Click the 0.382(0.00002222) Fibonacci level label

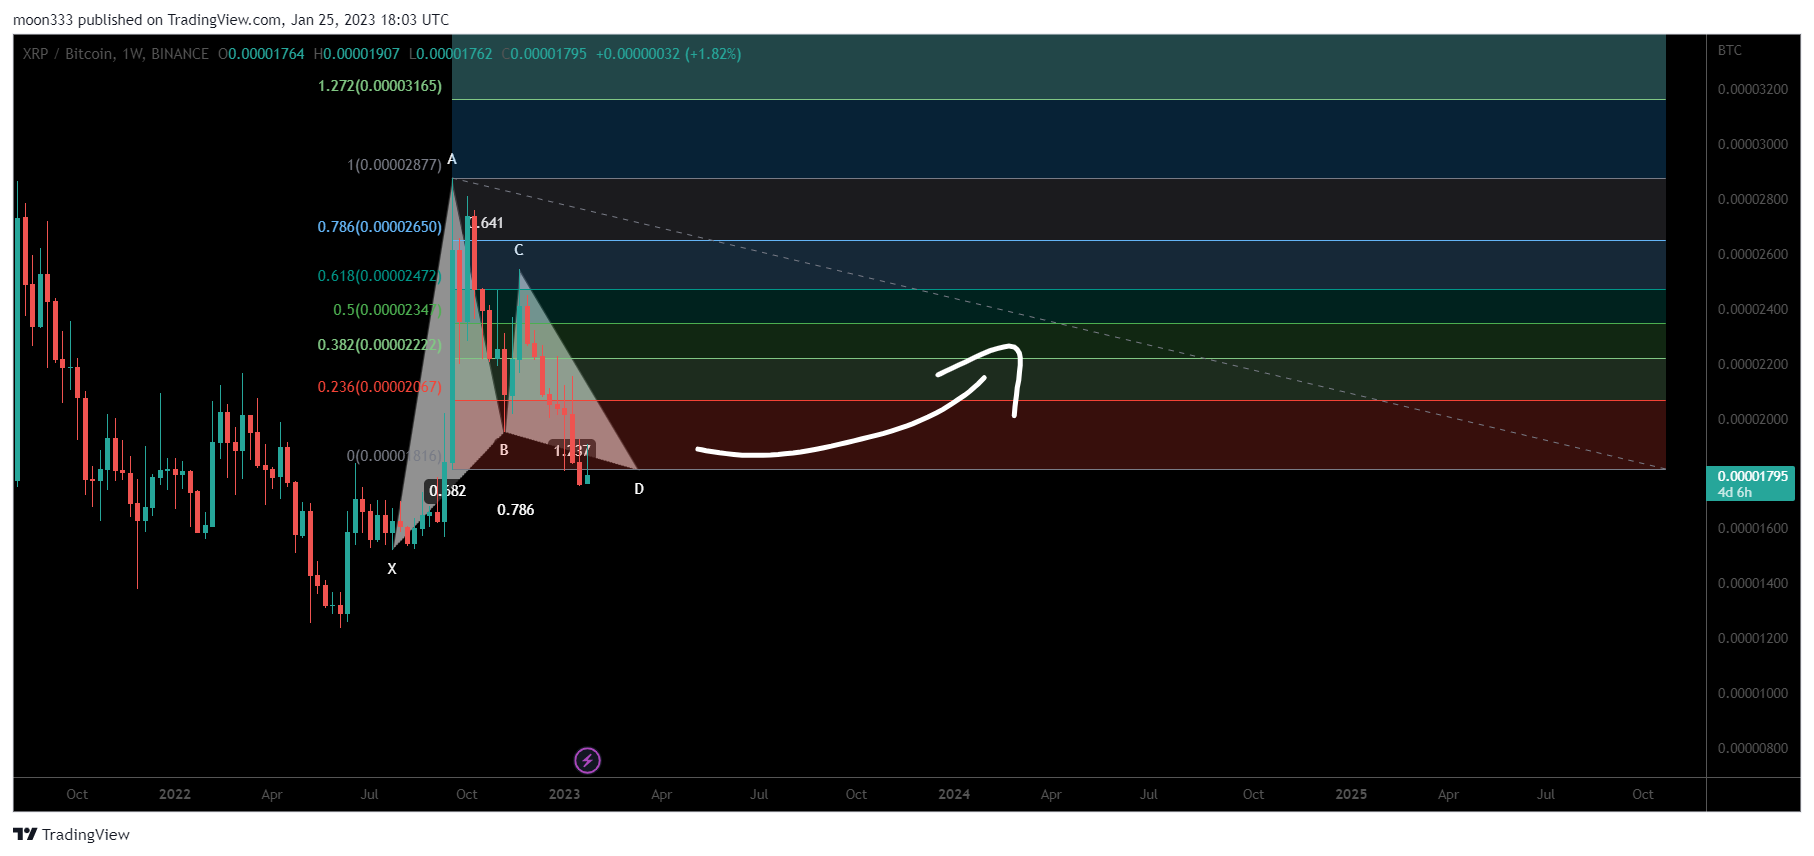[380, 345]
